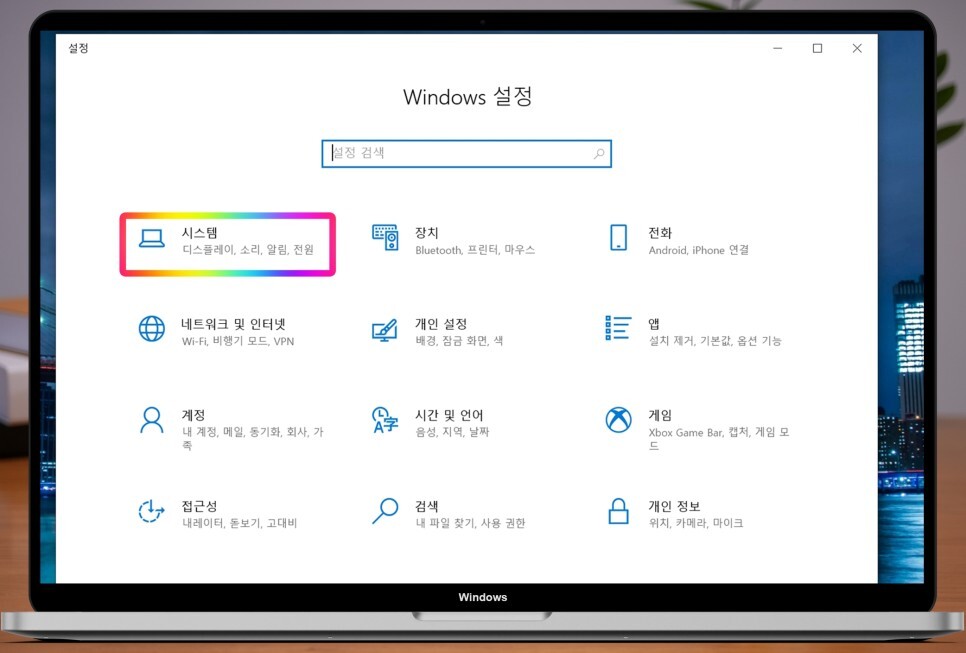Click the 설정 window title text

(78, 48)
